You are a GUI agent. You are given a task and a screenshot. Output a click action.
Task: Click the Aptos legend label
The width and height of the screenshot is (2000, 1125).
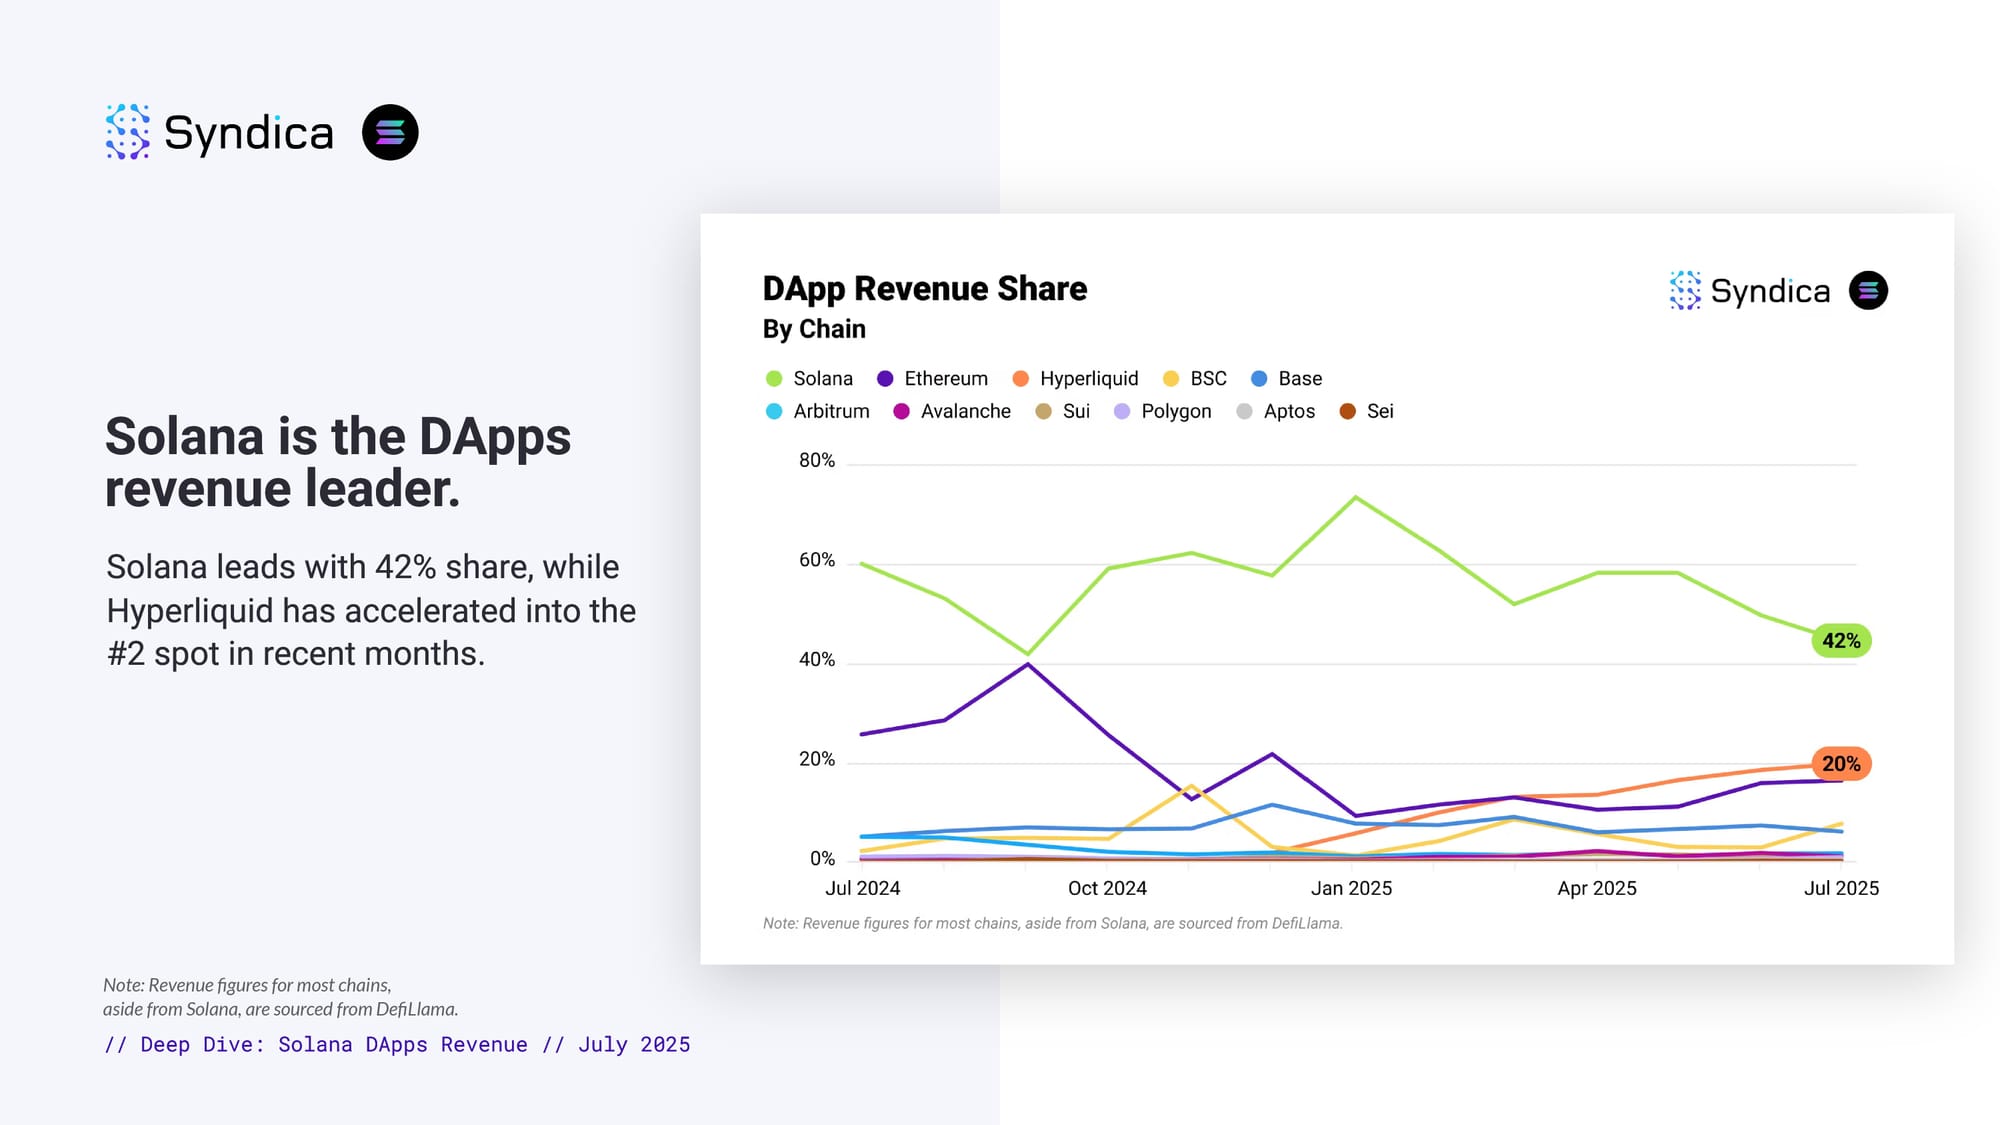(x=1289, y=412)
